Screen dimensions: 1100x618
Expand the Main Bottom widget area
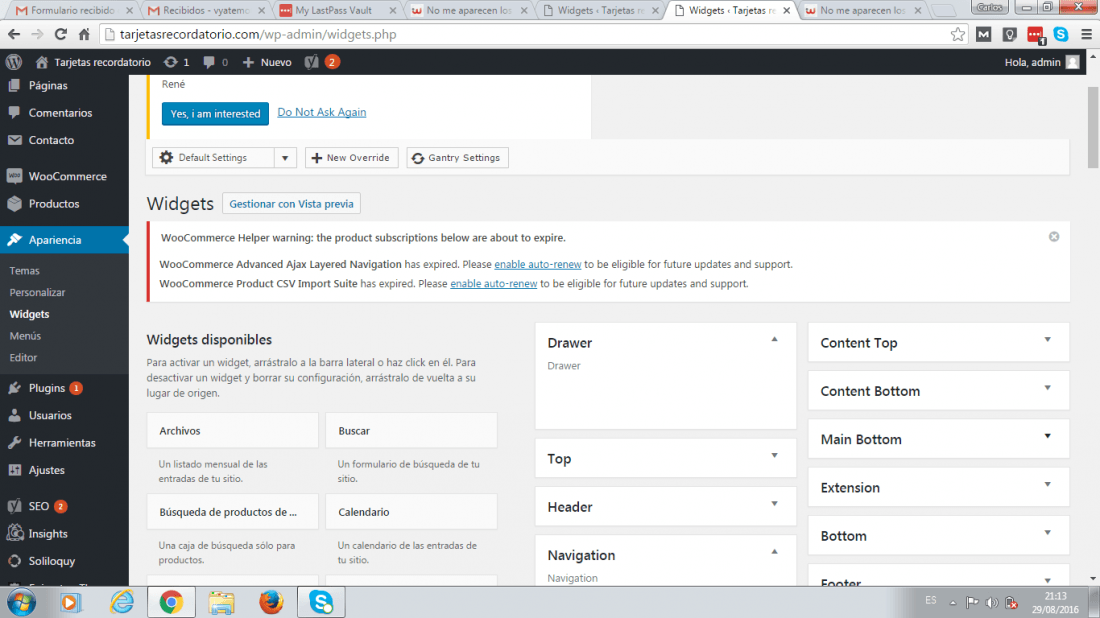[x=1047, y=436]
